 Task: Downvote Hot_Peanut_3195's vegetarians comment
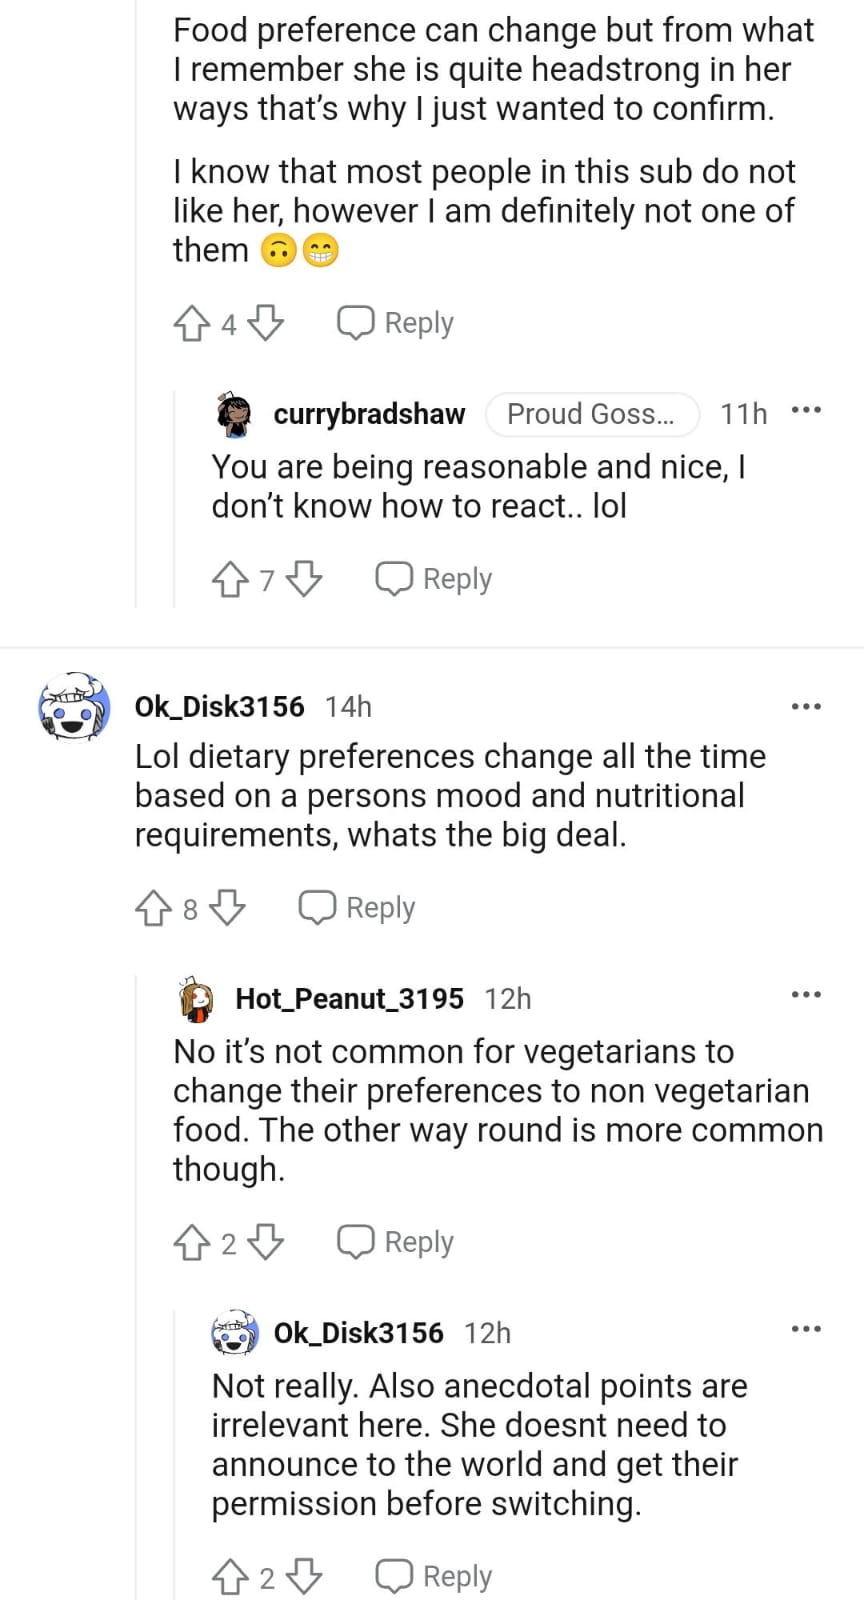tap(265, 1242)
